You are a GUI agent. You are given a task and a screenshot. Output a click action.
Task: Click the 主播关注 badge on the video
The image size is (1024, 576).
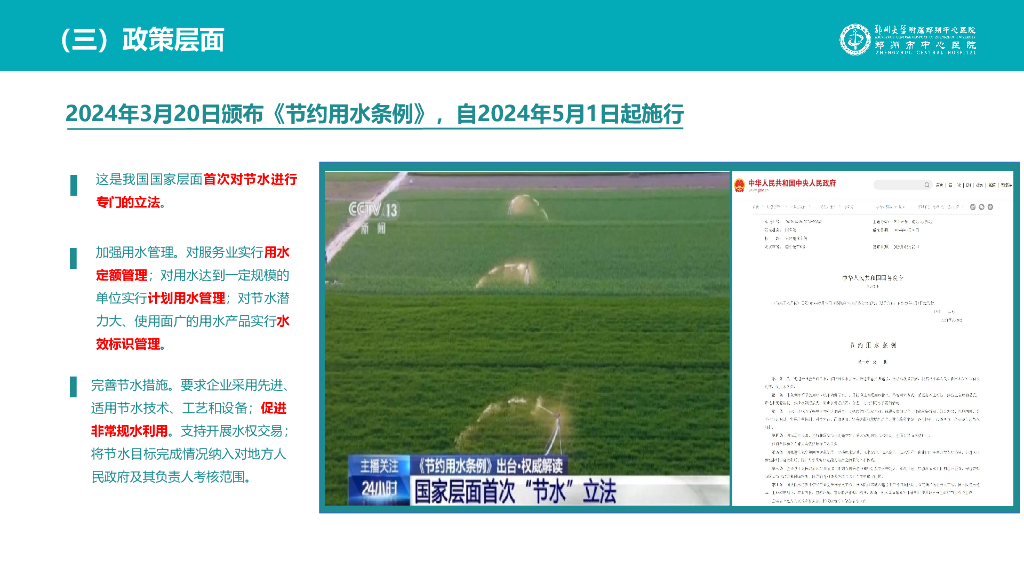pyautogui.click(x=381, y=465)
